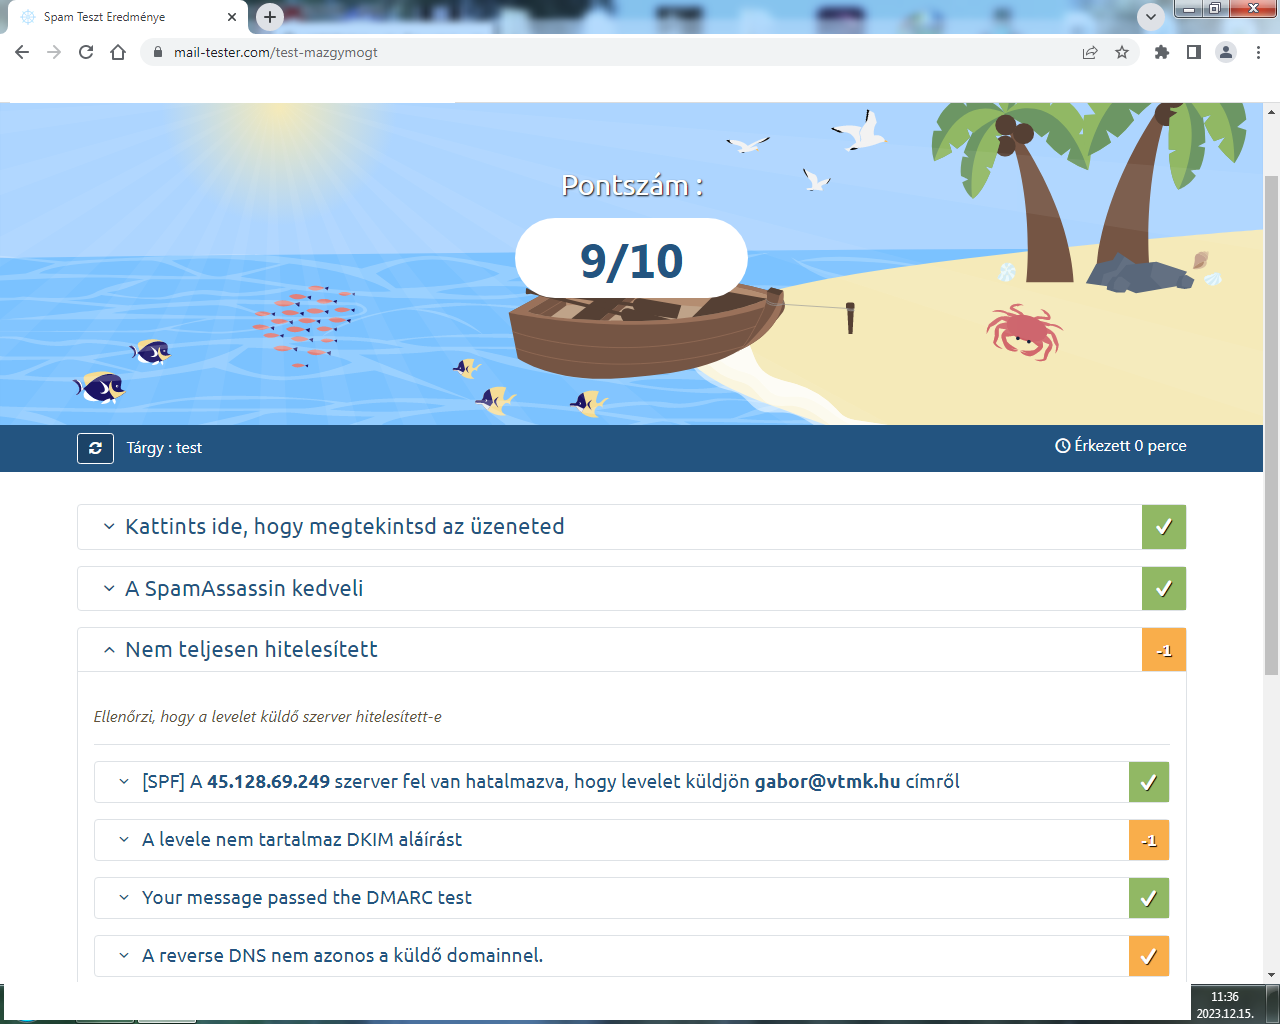Click orange -1 badge on the DKIM row
This screenshot has width=1280, height=1024.
(x=1149, y=840)
